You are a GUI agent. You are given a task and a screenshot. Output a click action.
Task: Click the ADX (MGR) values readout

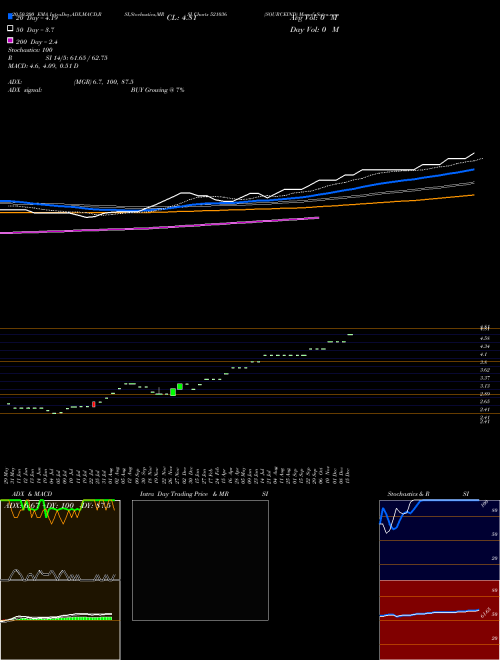click(x=104, y=82)
